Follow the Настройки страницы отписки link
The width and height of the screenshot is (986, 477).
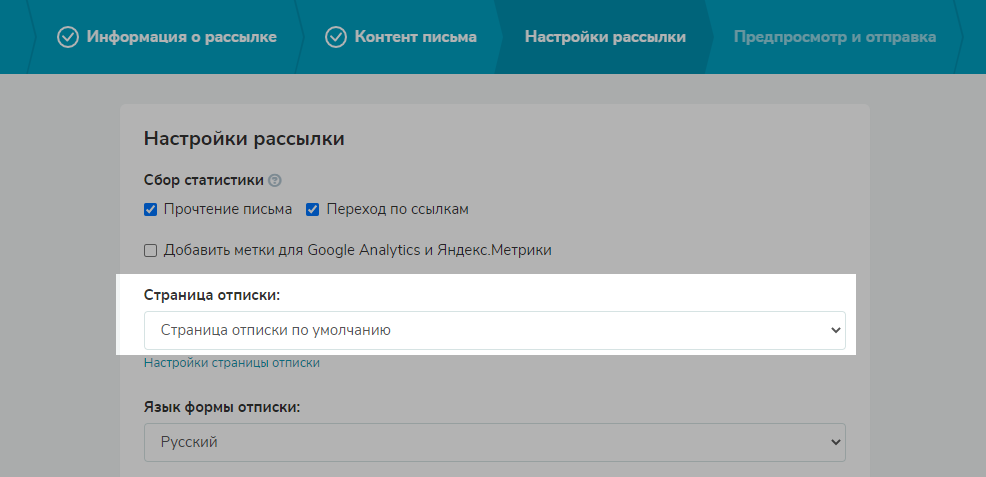[232, 363]
